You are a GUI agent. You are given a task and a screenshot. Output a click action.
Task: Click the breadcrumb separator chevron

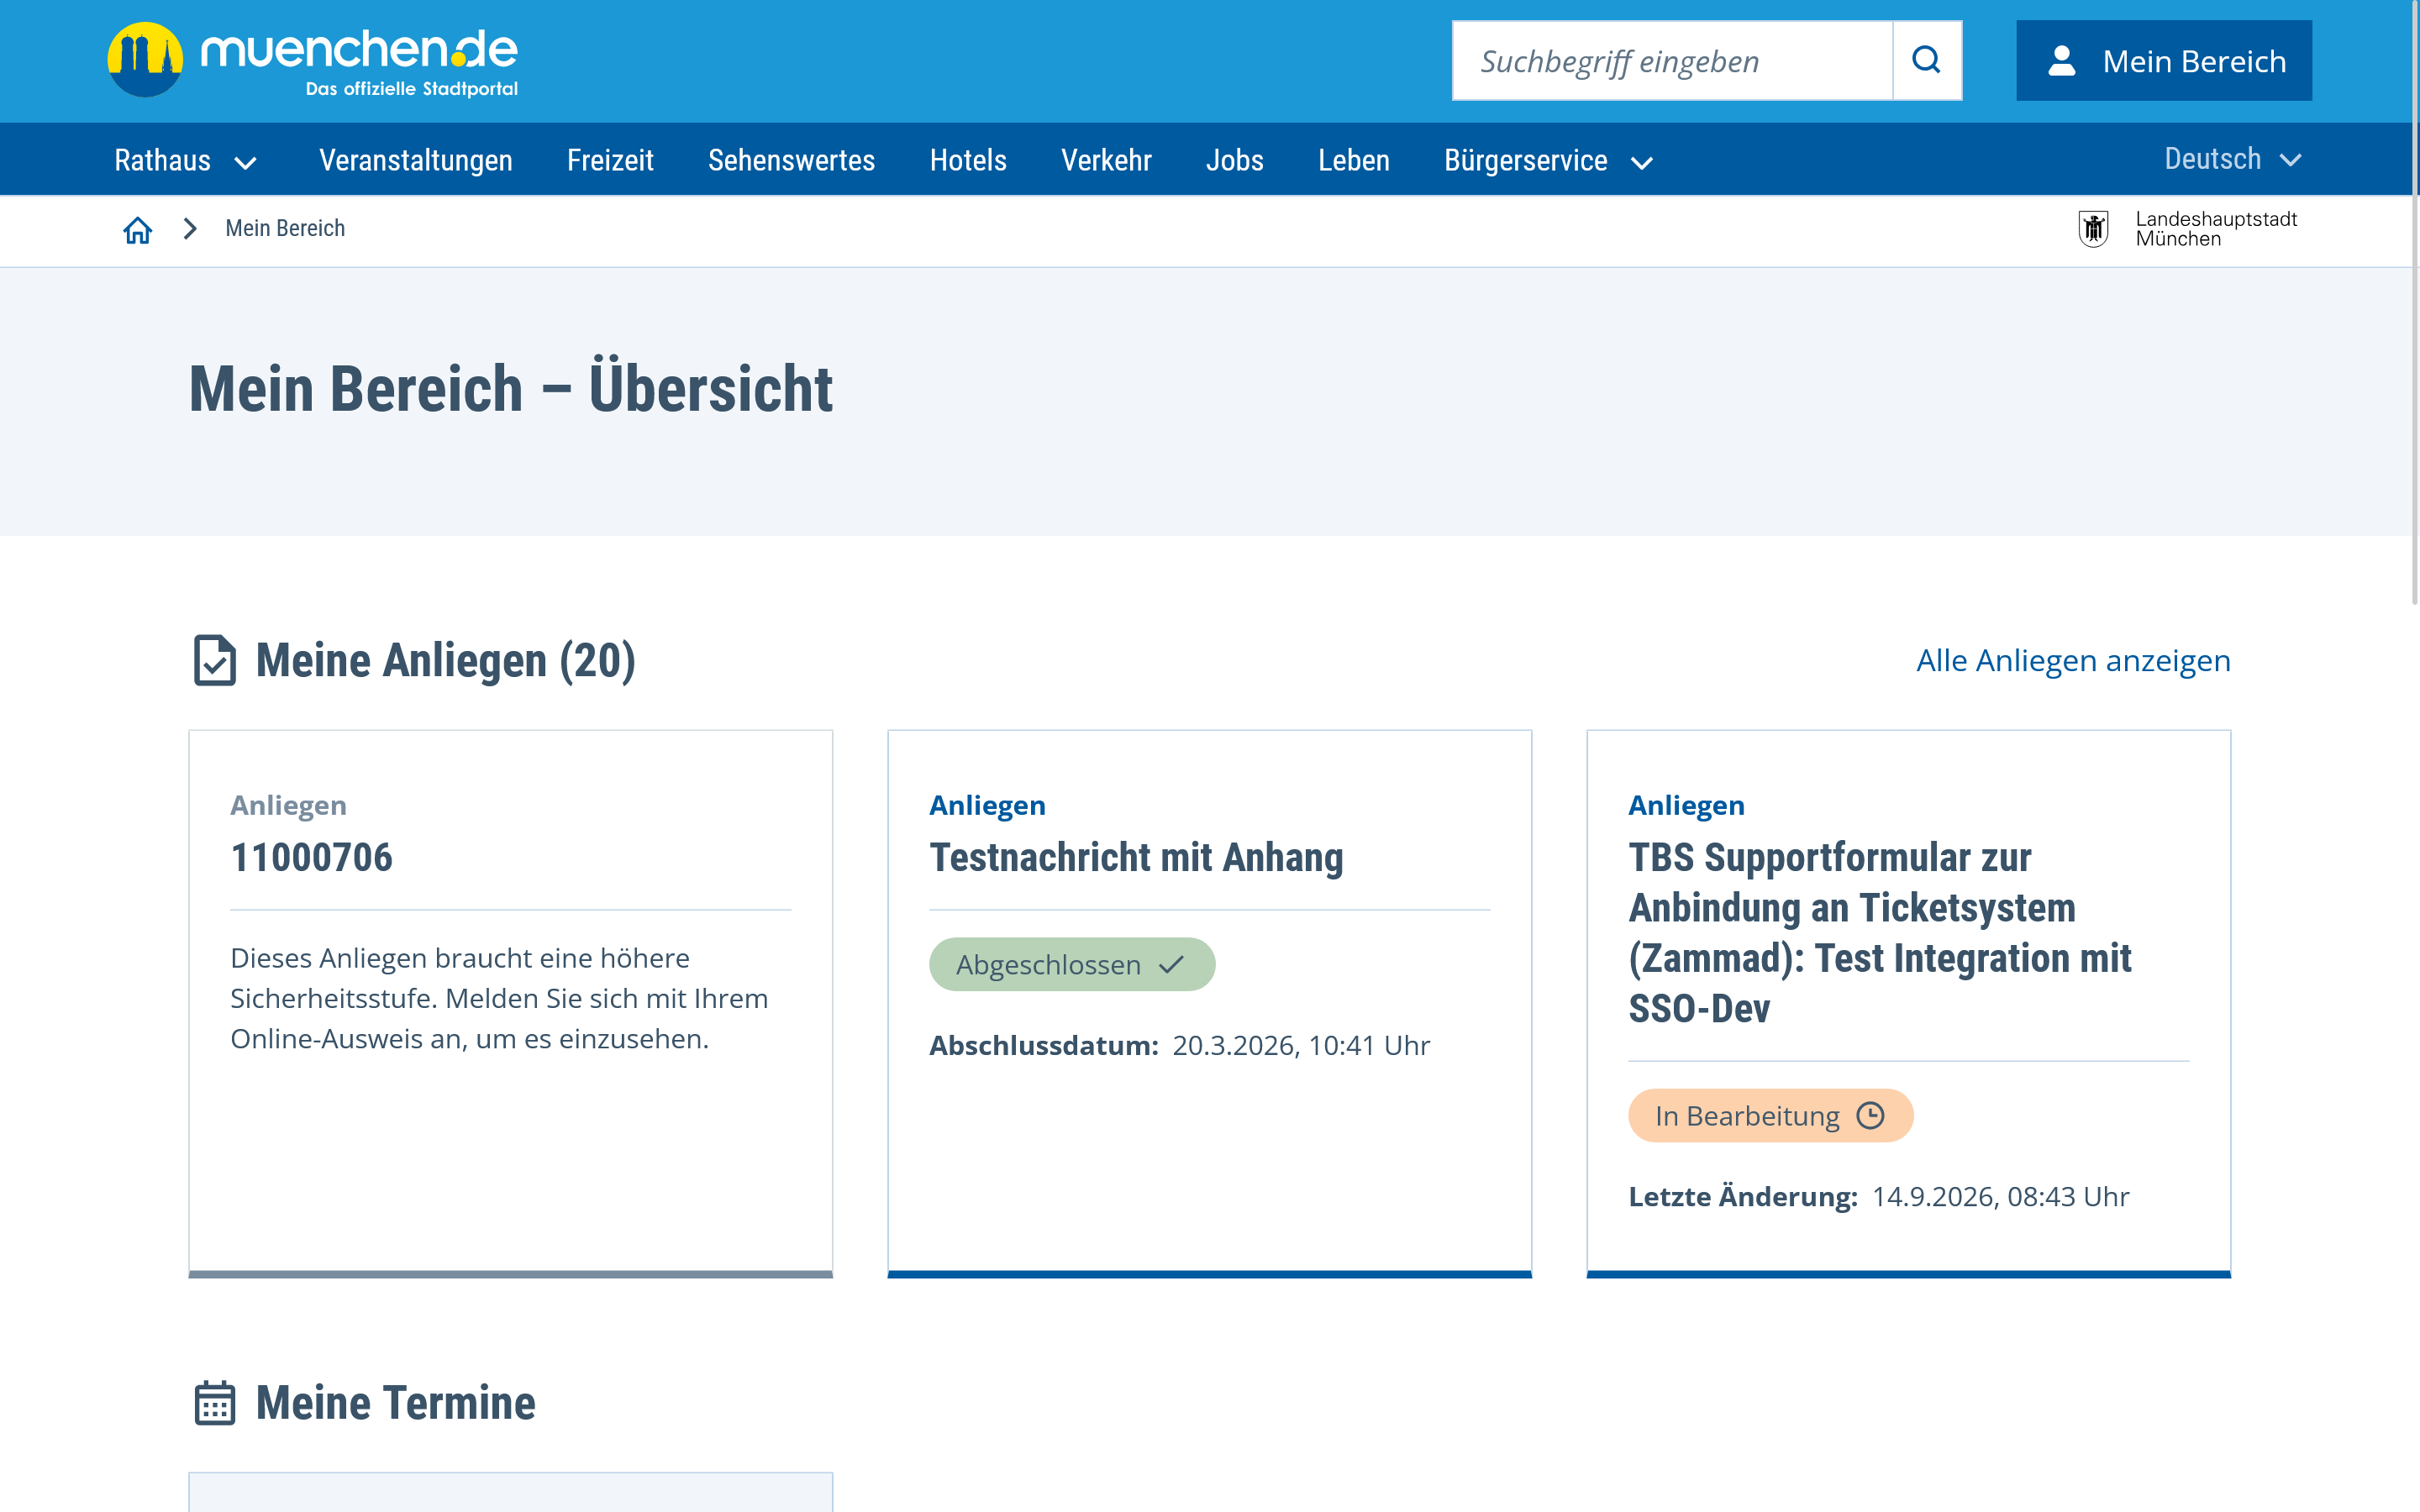coord(190,229)
